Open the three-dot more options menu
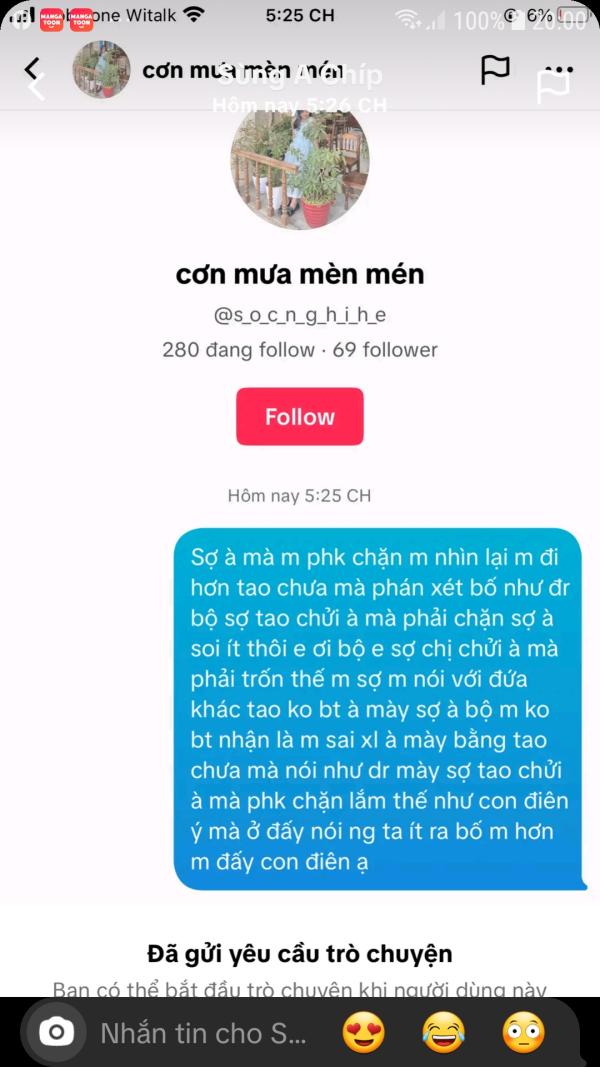This screenshot has width=600, height=1067. 560,69
